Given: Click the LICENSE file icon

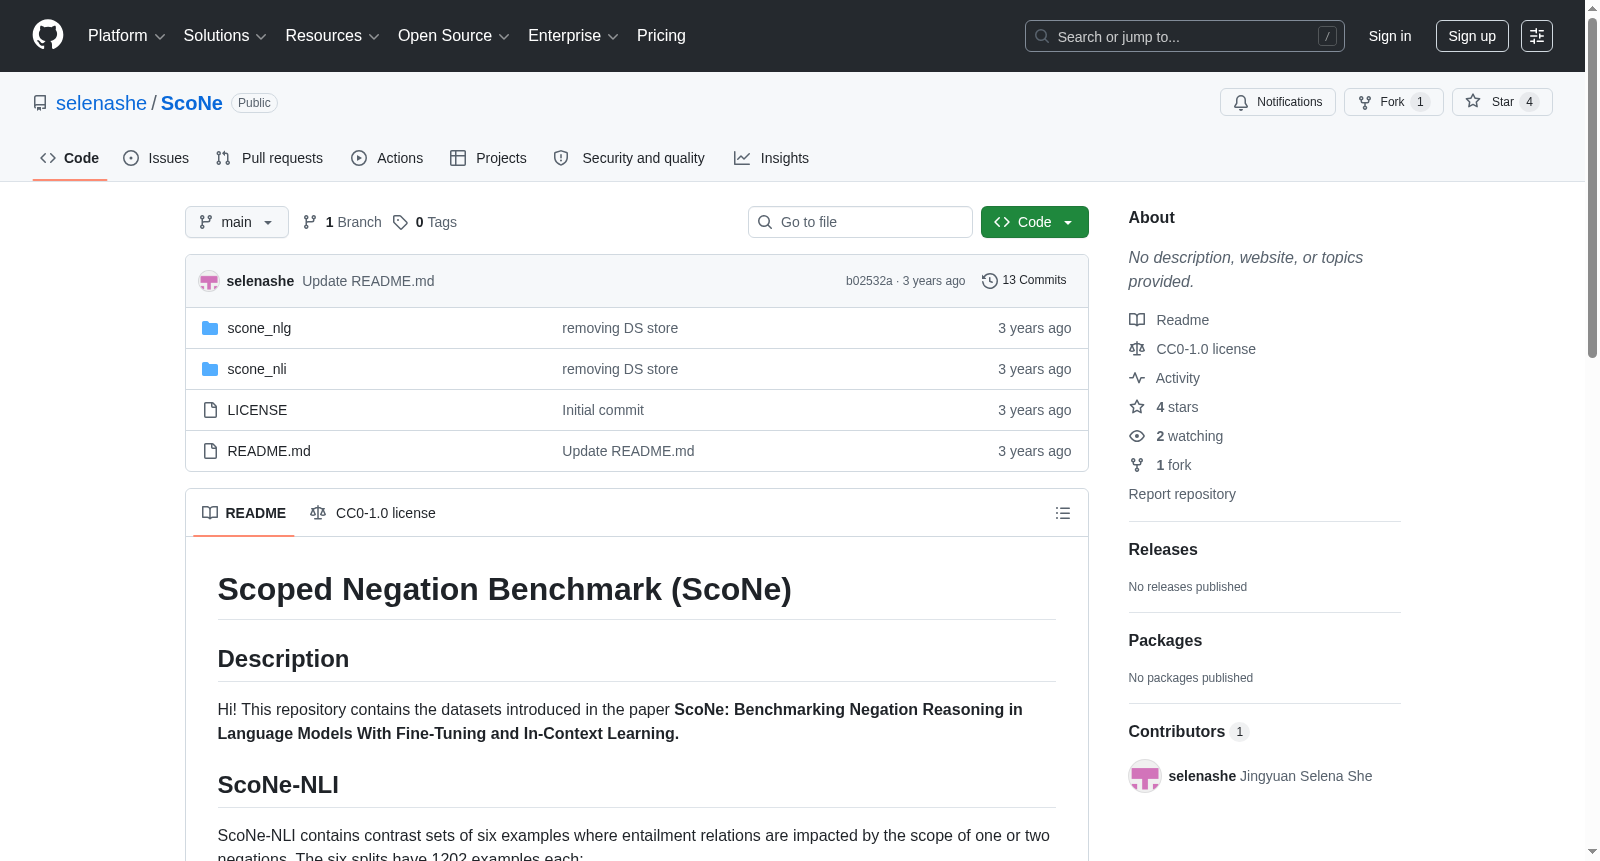Looking at the screenshot, I should click(210, 410).
